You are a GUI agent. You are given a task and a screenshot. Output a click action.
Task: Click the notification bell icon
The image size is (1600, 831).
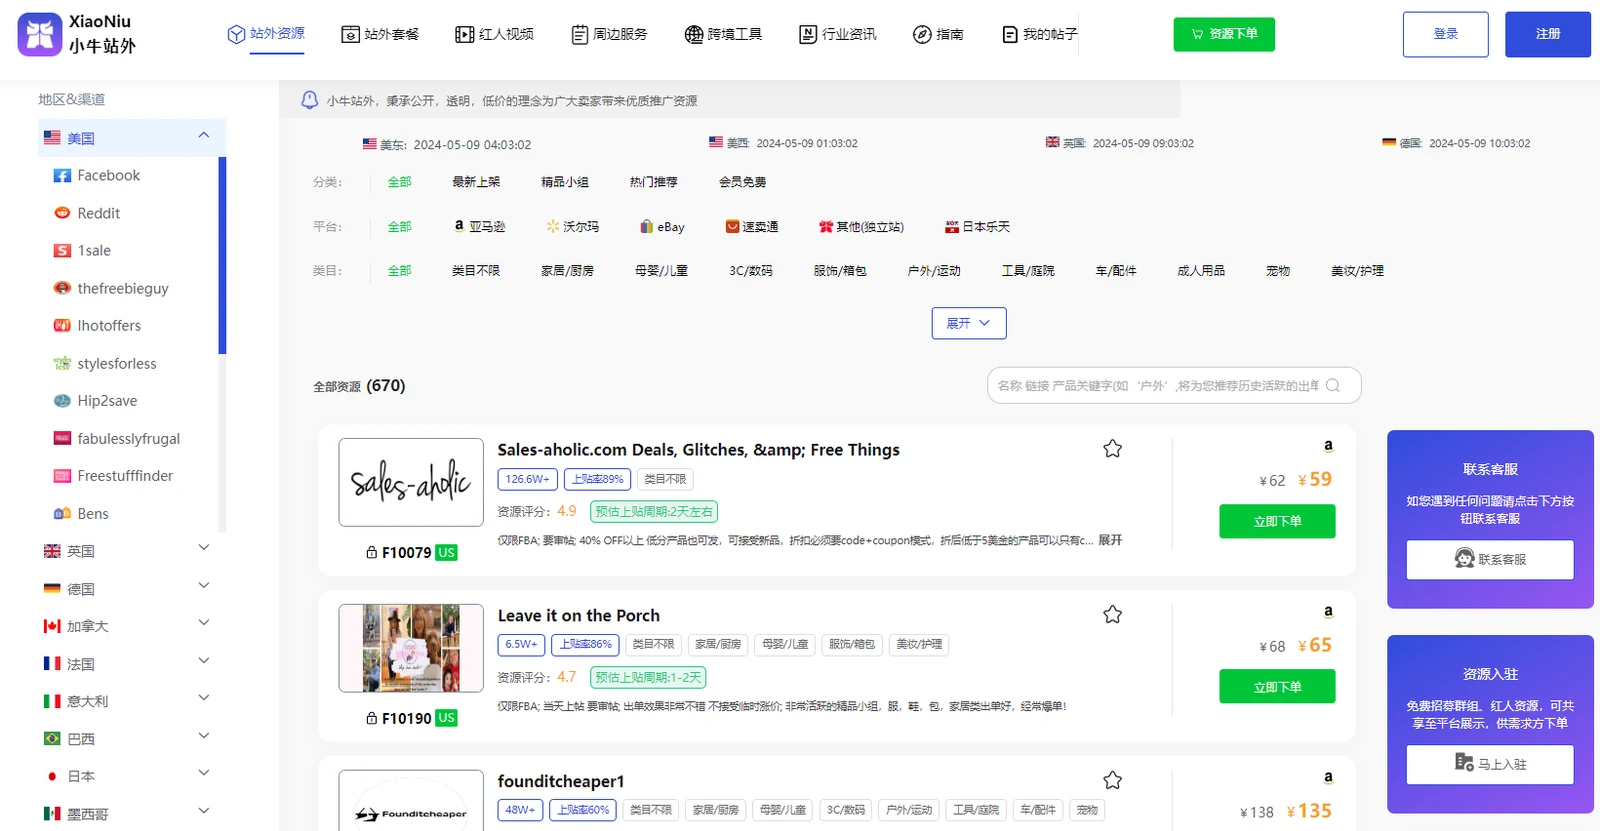pyautogui.click(x=310, y=100)
